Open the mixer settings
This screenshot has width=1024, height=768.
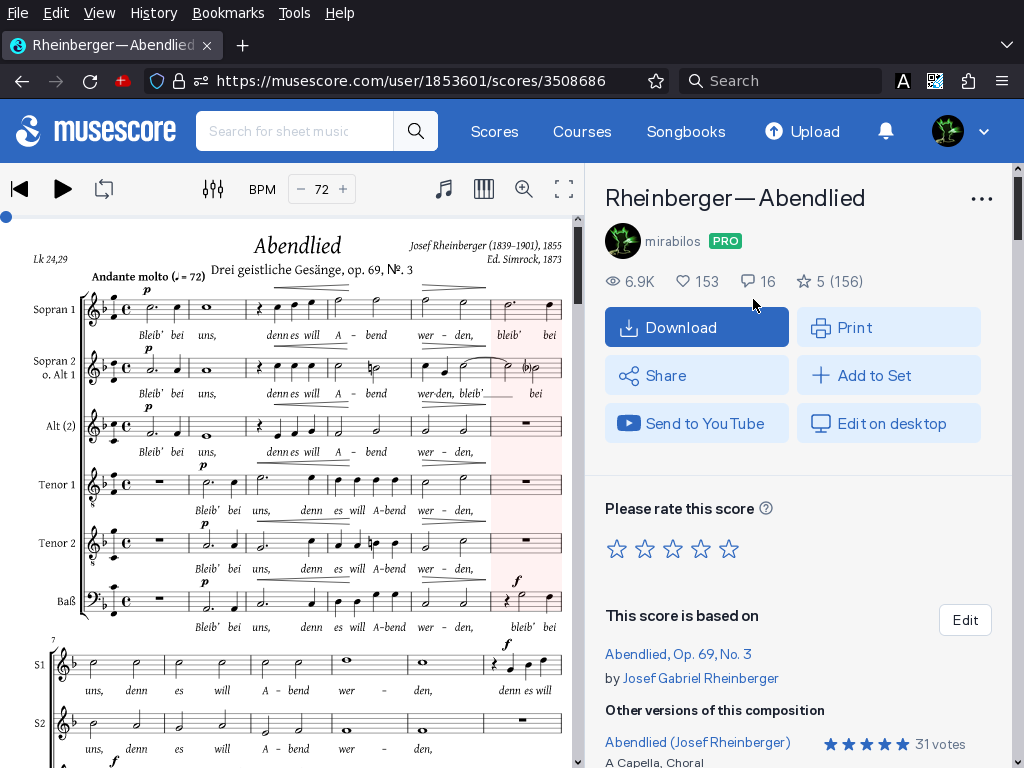[213, 189]
